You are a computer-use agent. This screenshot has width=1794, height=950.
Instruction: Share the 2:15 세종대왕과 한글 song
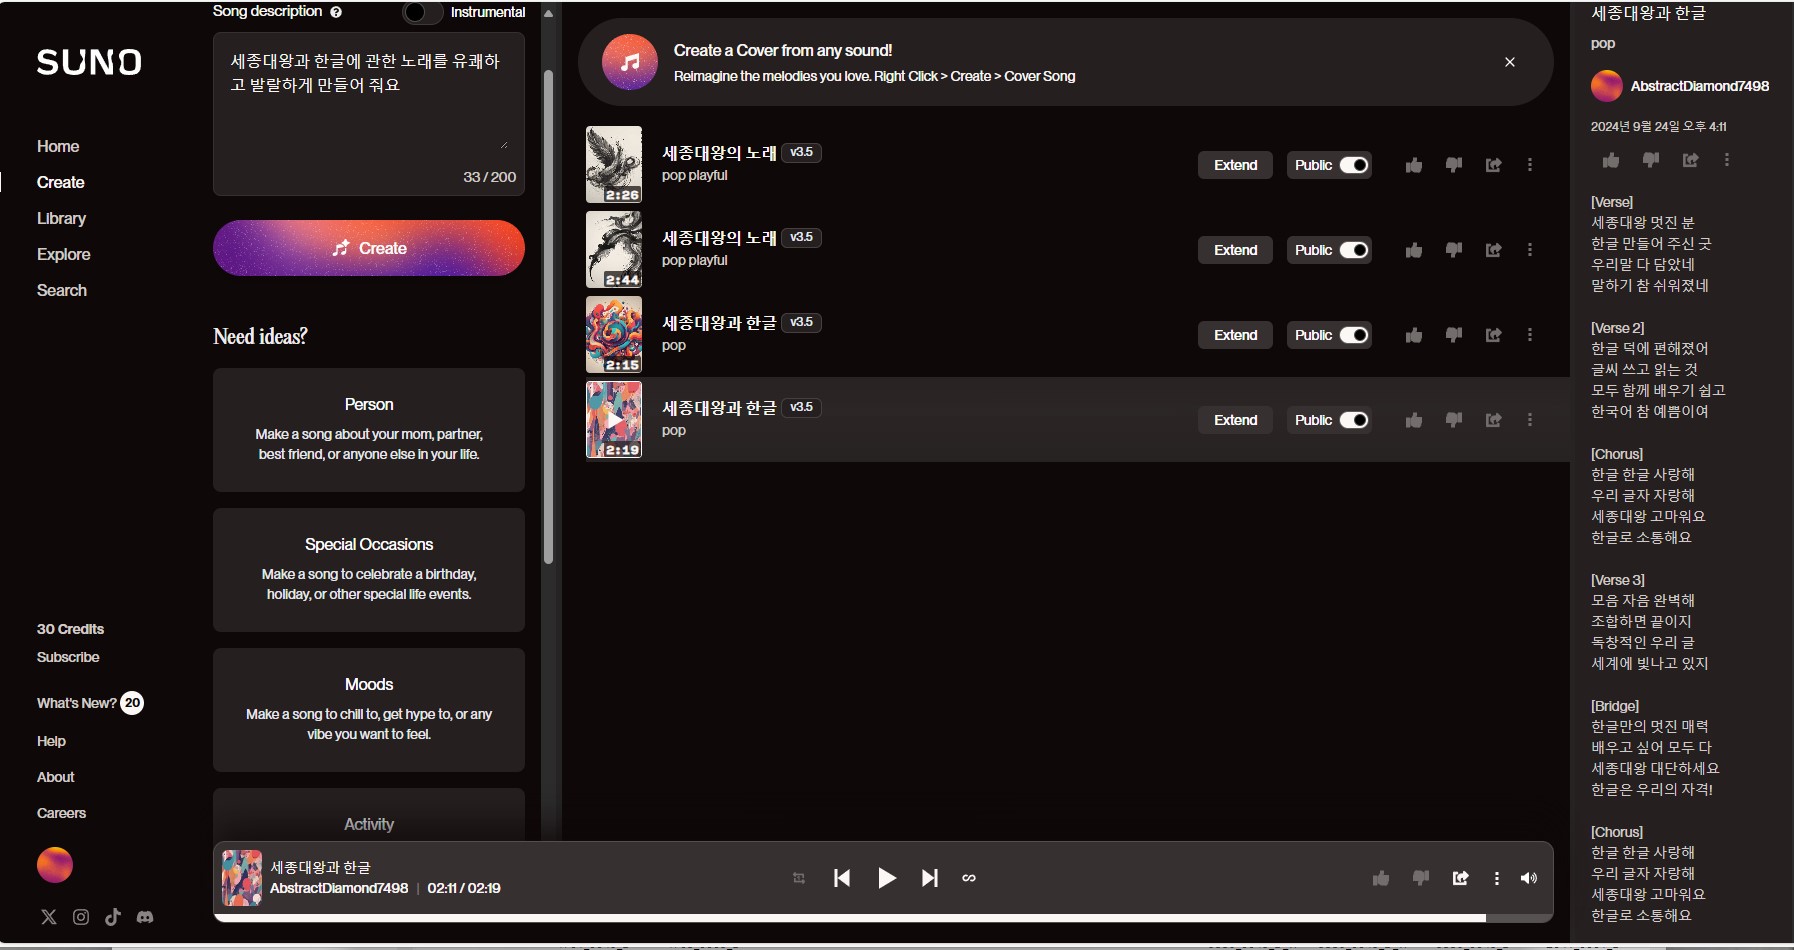click(x=1493, y=335)
